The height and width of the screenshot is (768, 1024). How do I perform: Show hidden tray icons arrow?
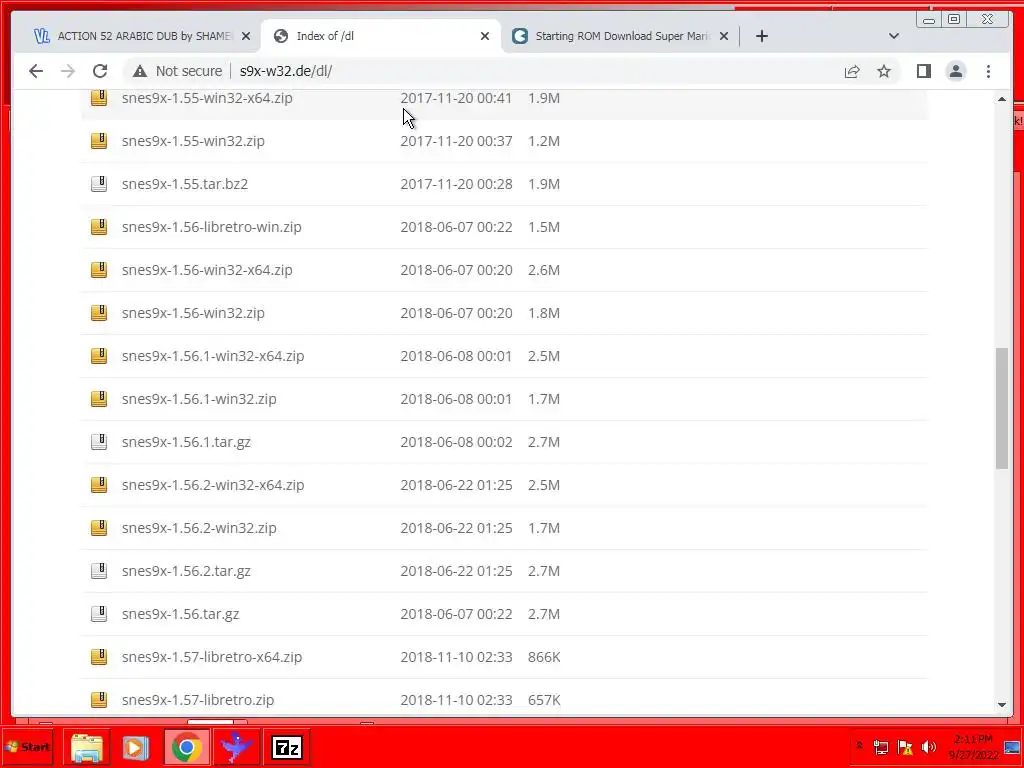pos(859,746)
